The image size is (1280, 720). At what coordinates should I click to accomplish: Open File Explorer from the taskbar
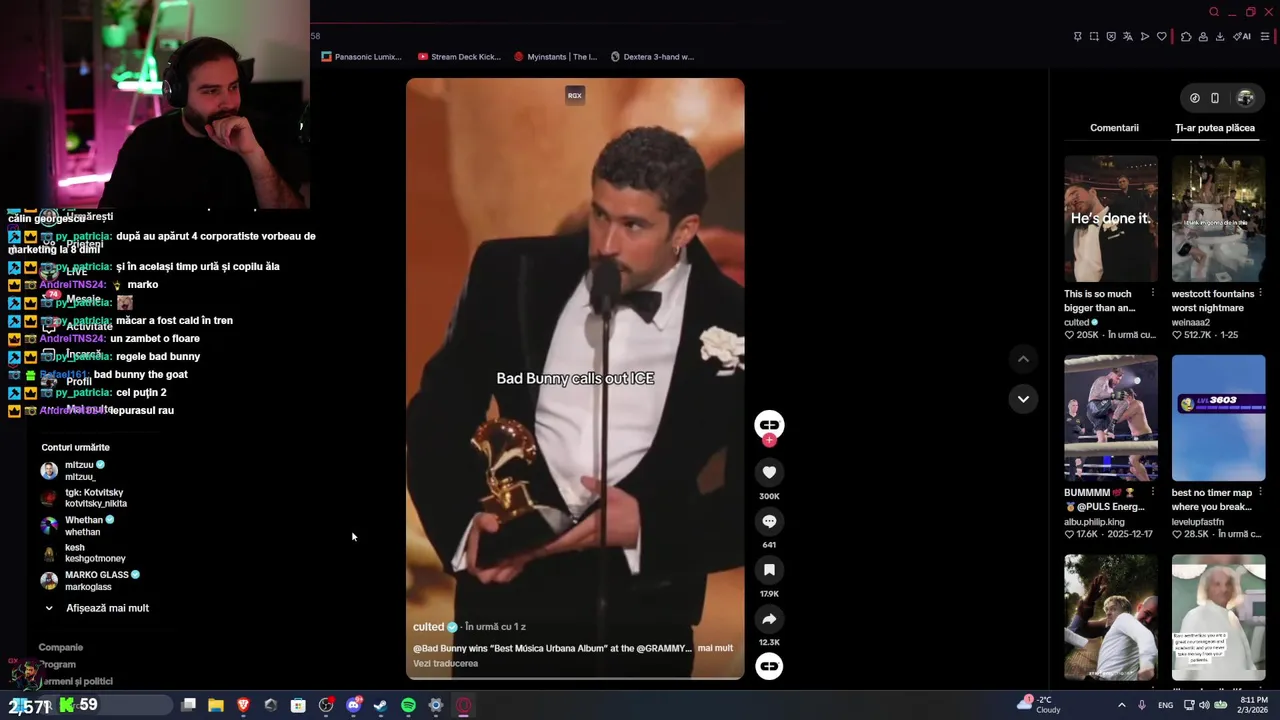coord(215,706)
